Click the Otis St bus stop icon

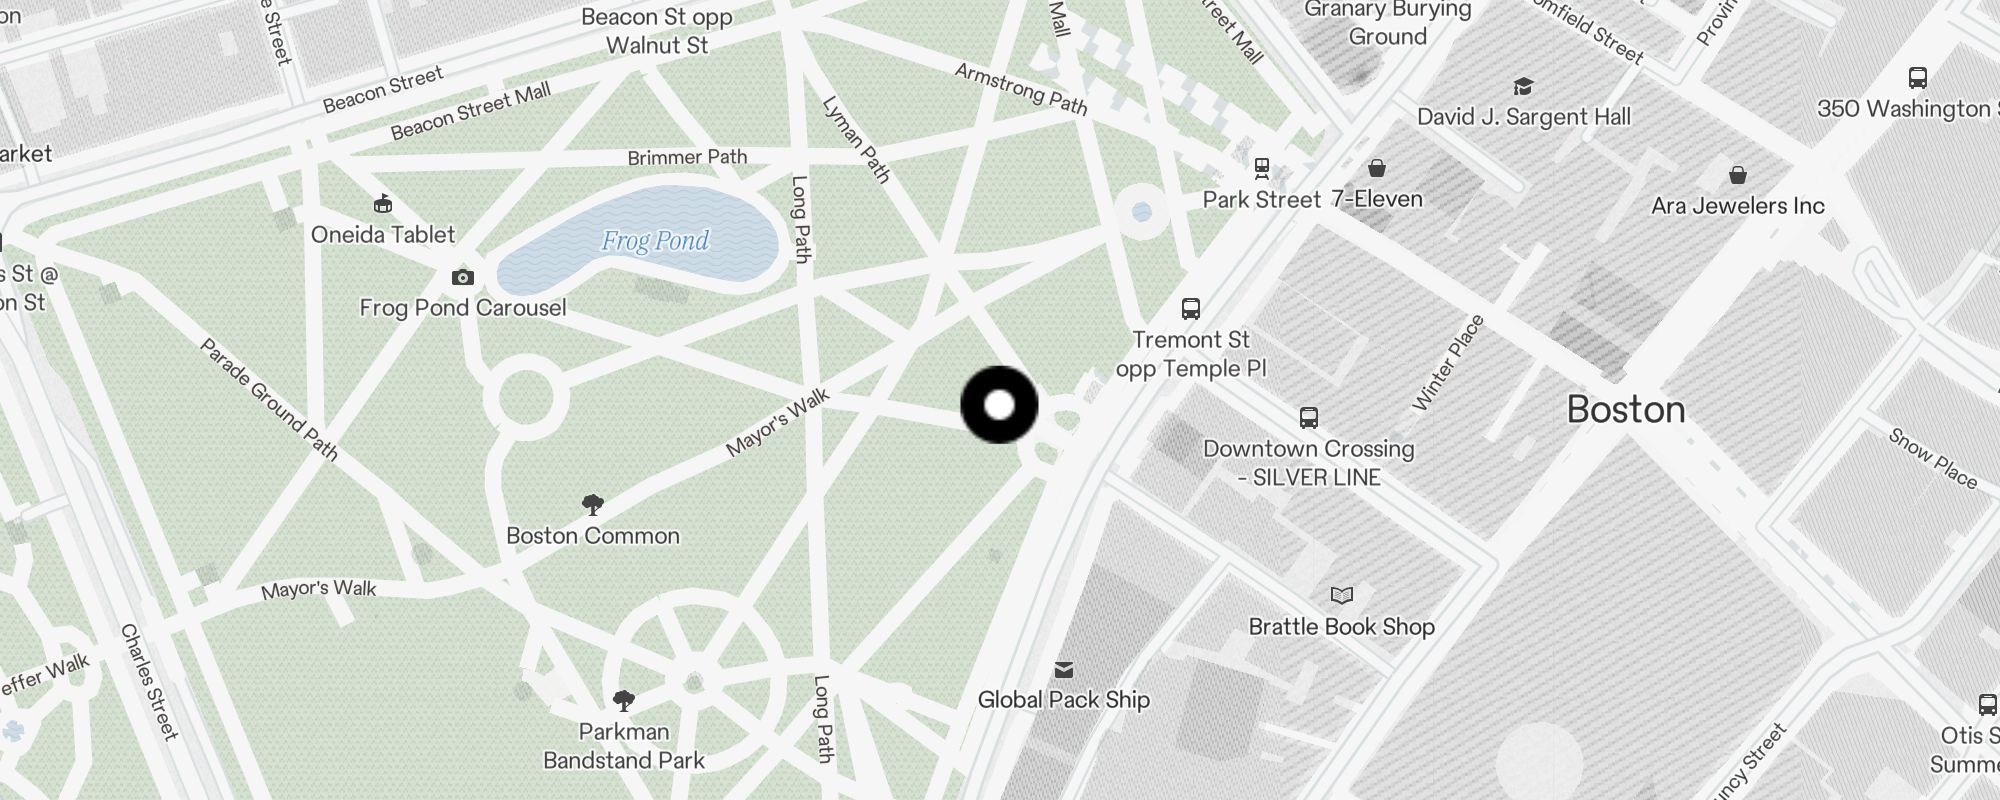(x=1988, y=705)
